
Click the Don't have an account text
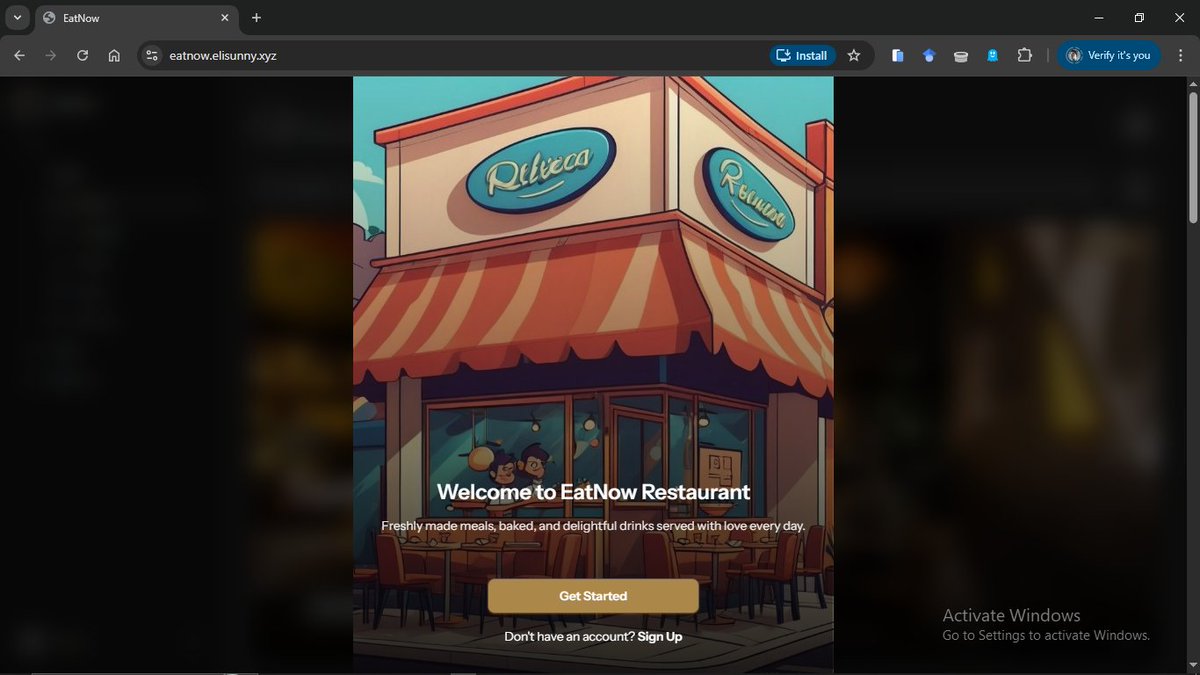click(x=569, y=637)
